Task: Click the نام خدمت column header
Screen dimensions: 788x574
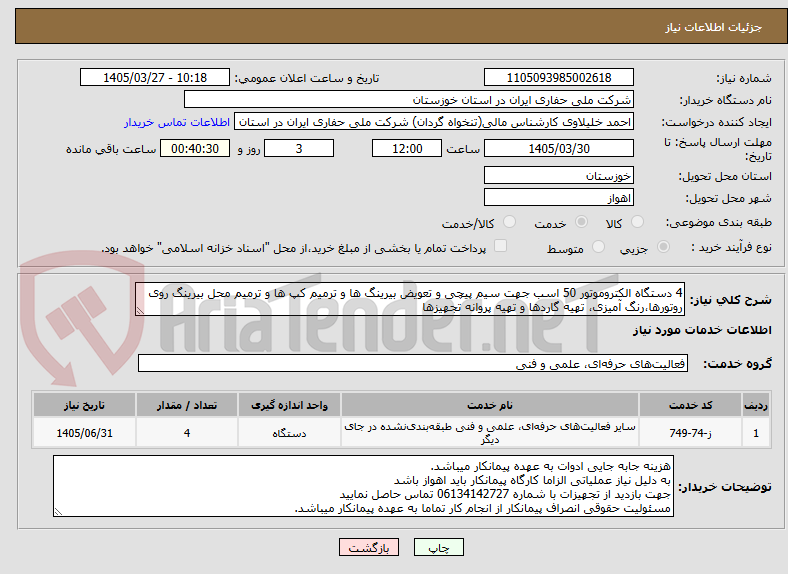Action: click(x=489, y=405)
